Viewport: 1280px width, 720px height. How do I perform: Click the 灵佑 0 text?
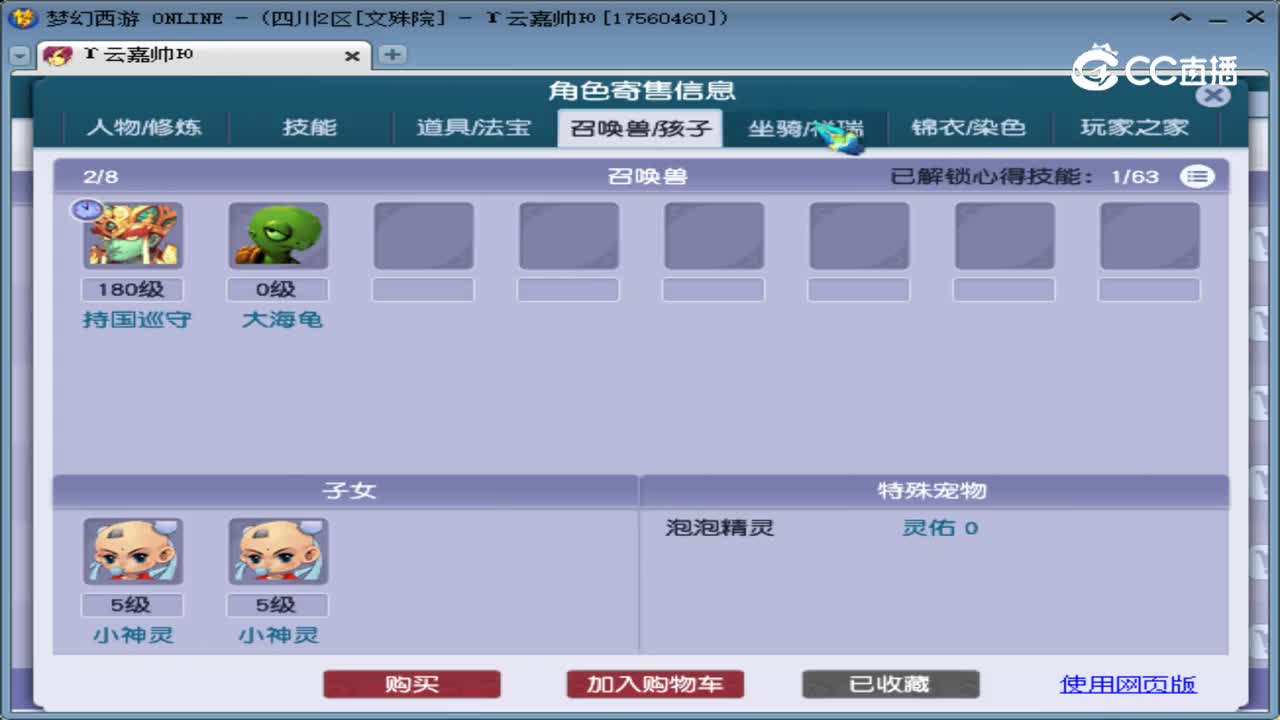[940, 528]
